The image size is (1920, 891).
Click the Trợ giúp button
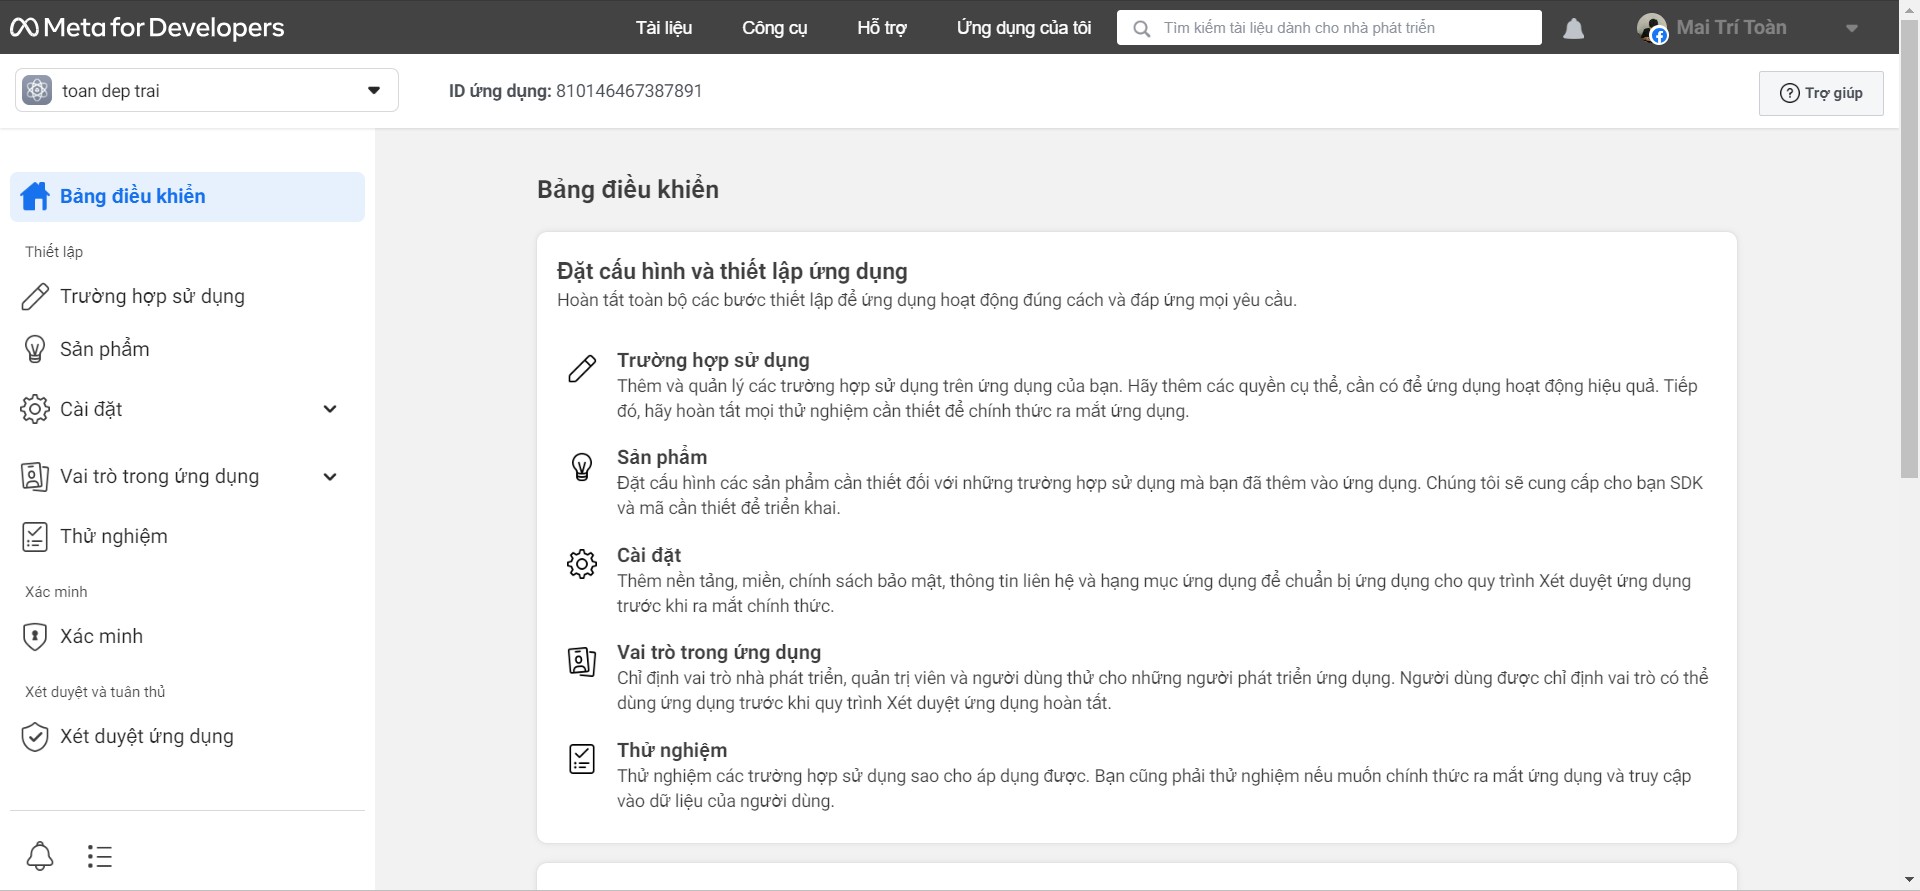coord(1821,93)
